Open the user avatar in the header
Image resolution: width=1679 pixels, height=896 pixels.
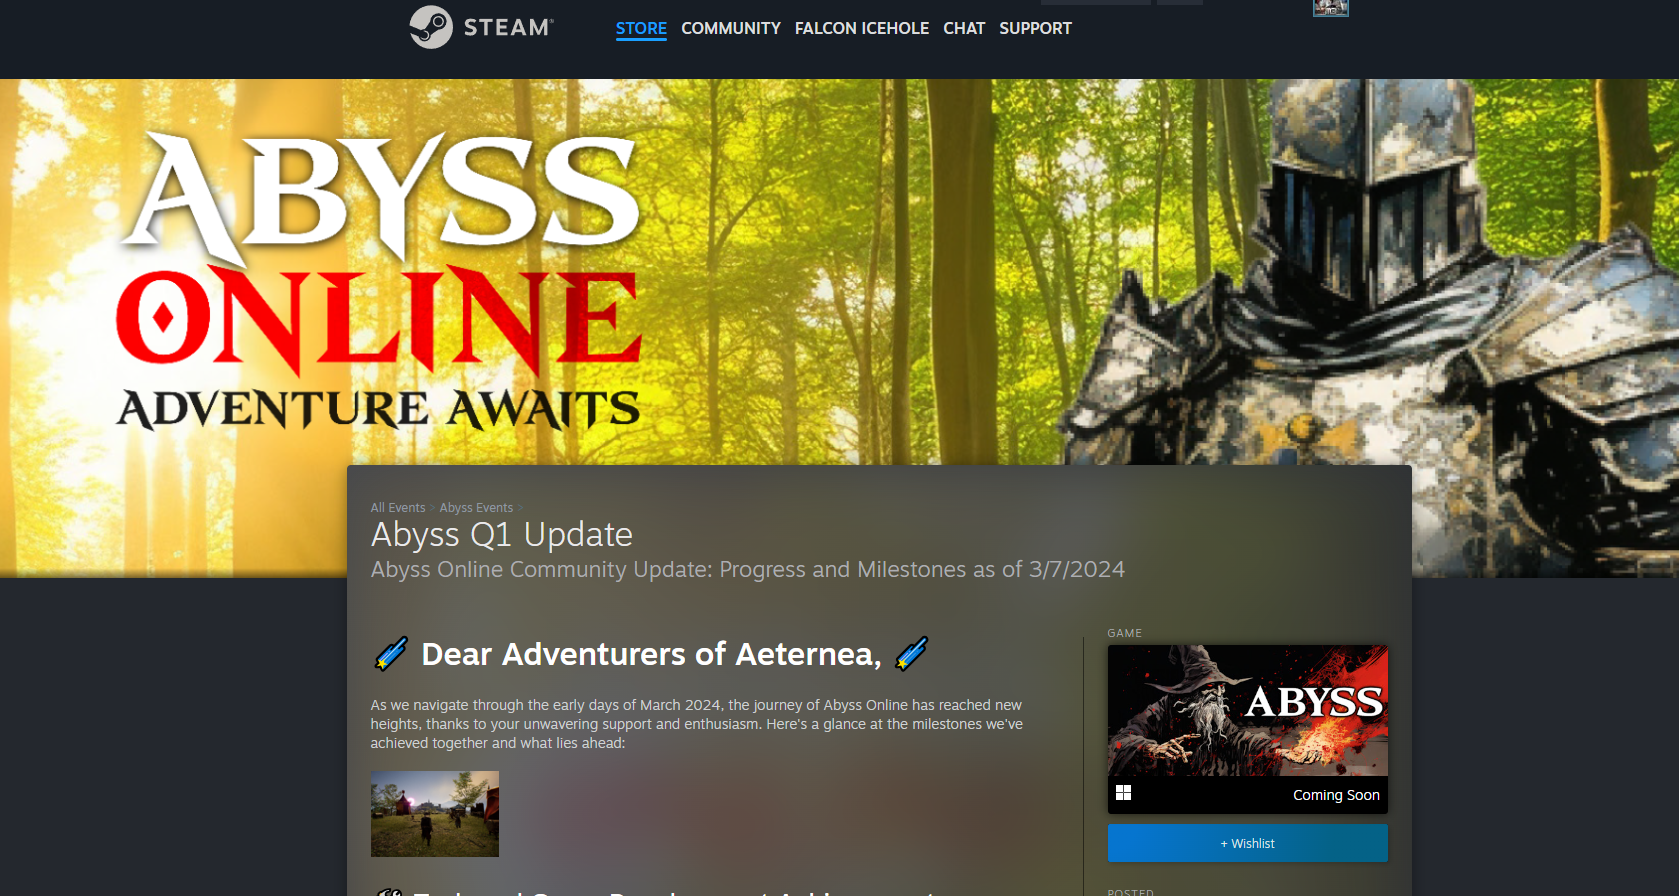(1330, 8)
